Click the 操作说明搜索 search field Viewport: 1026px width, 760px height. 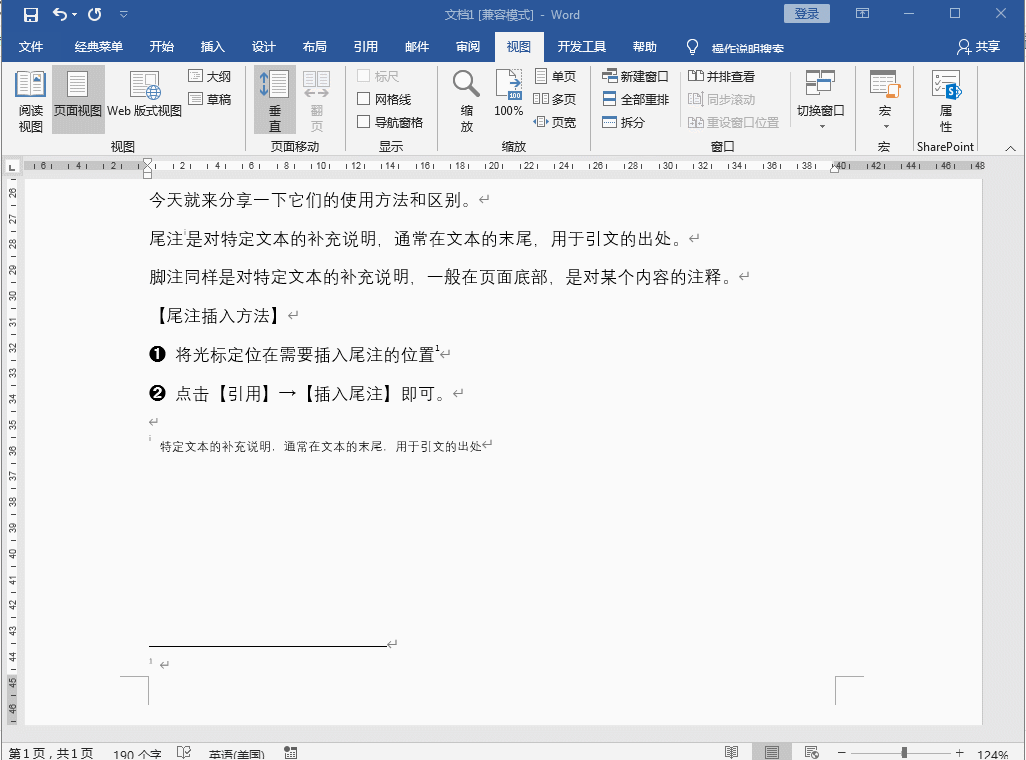[747, 48]
